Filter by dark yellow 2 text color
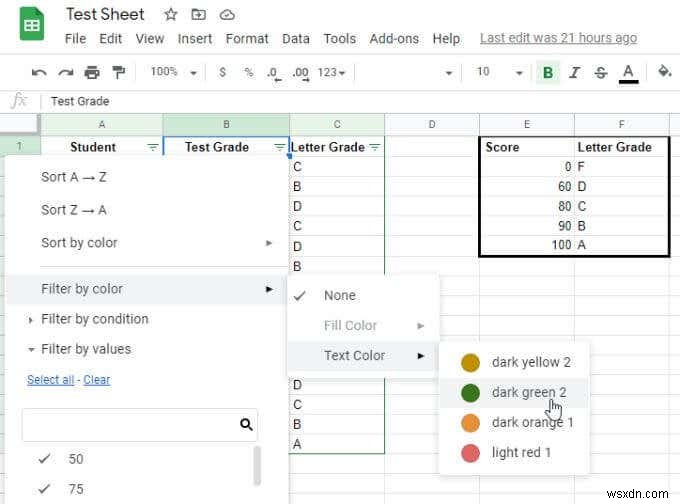The image size is (680, 504). point(514,362)
